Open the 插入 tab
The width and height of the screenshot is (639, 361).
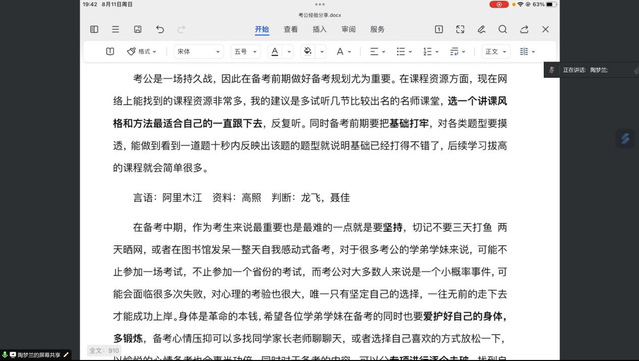(x=320, y=29)
